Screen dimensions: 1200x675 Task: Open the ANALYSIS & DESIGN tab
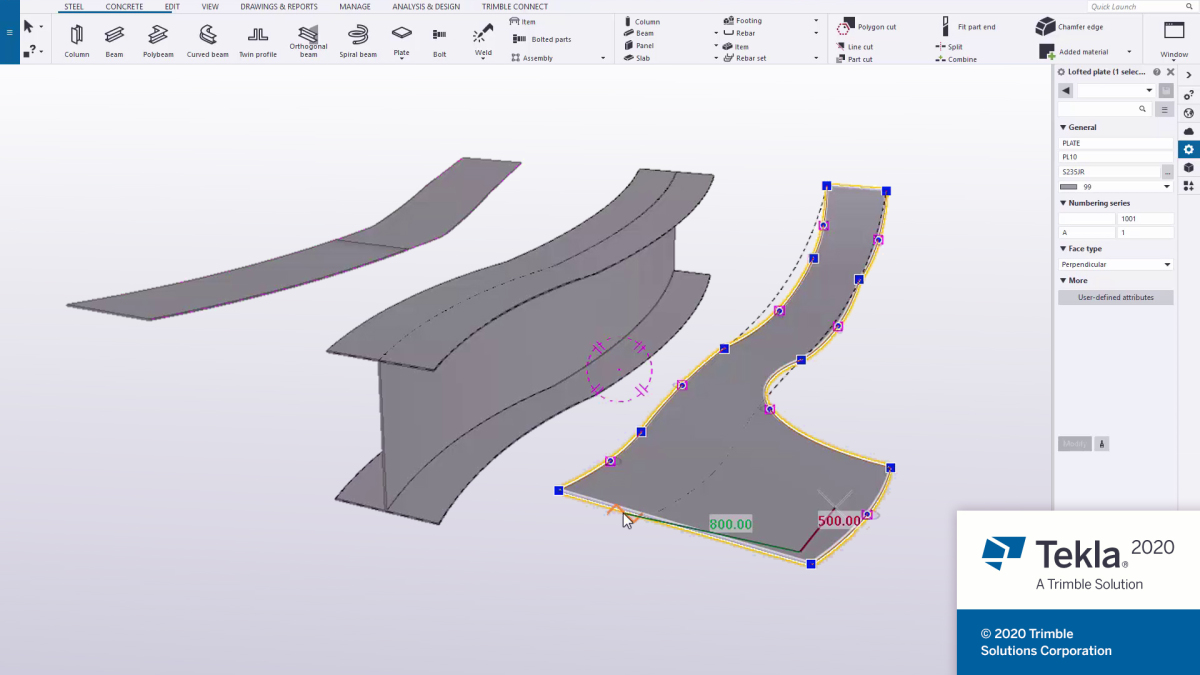(x=424, y=6)
